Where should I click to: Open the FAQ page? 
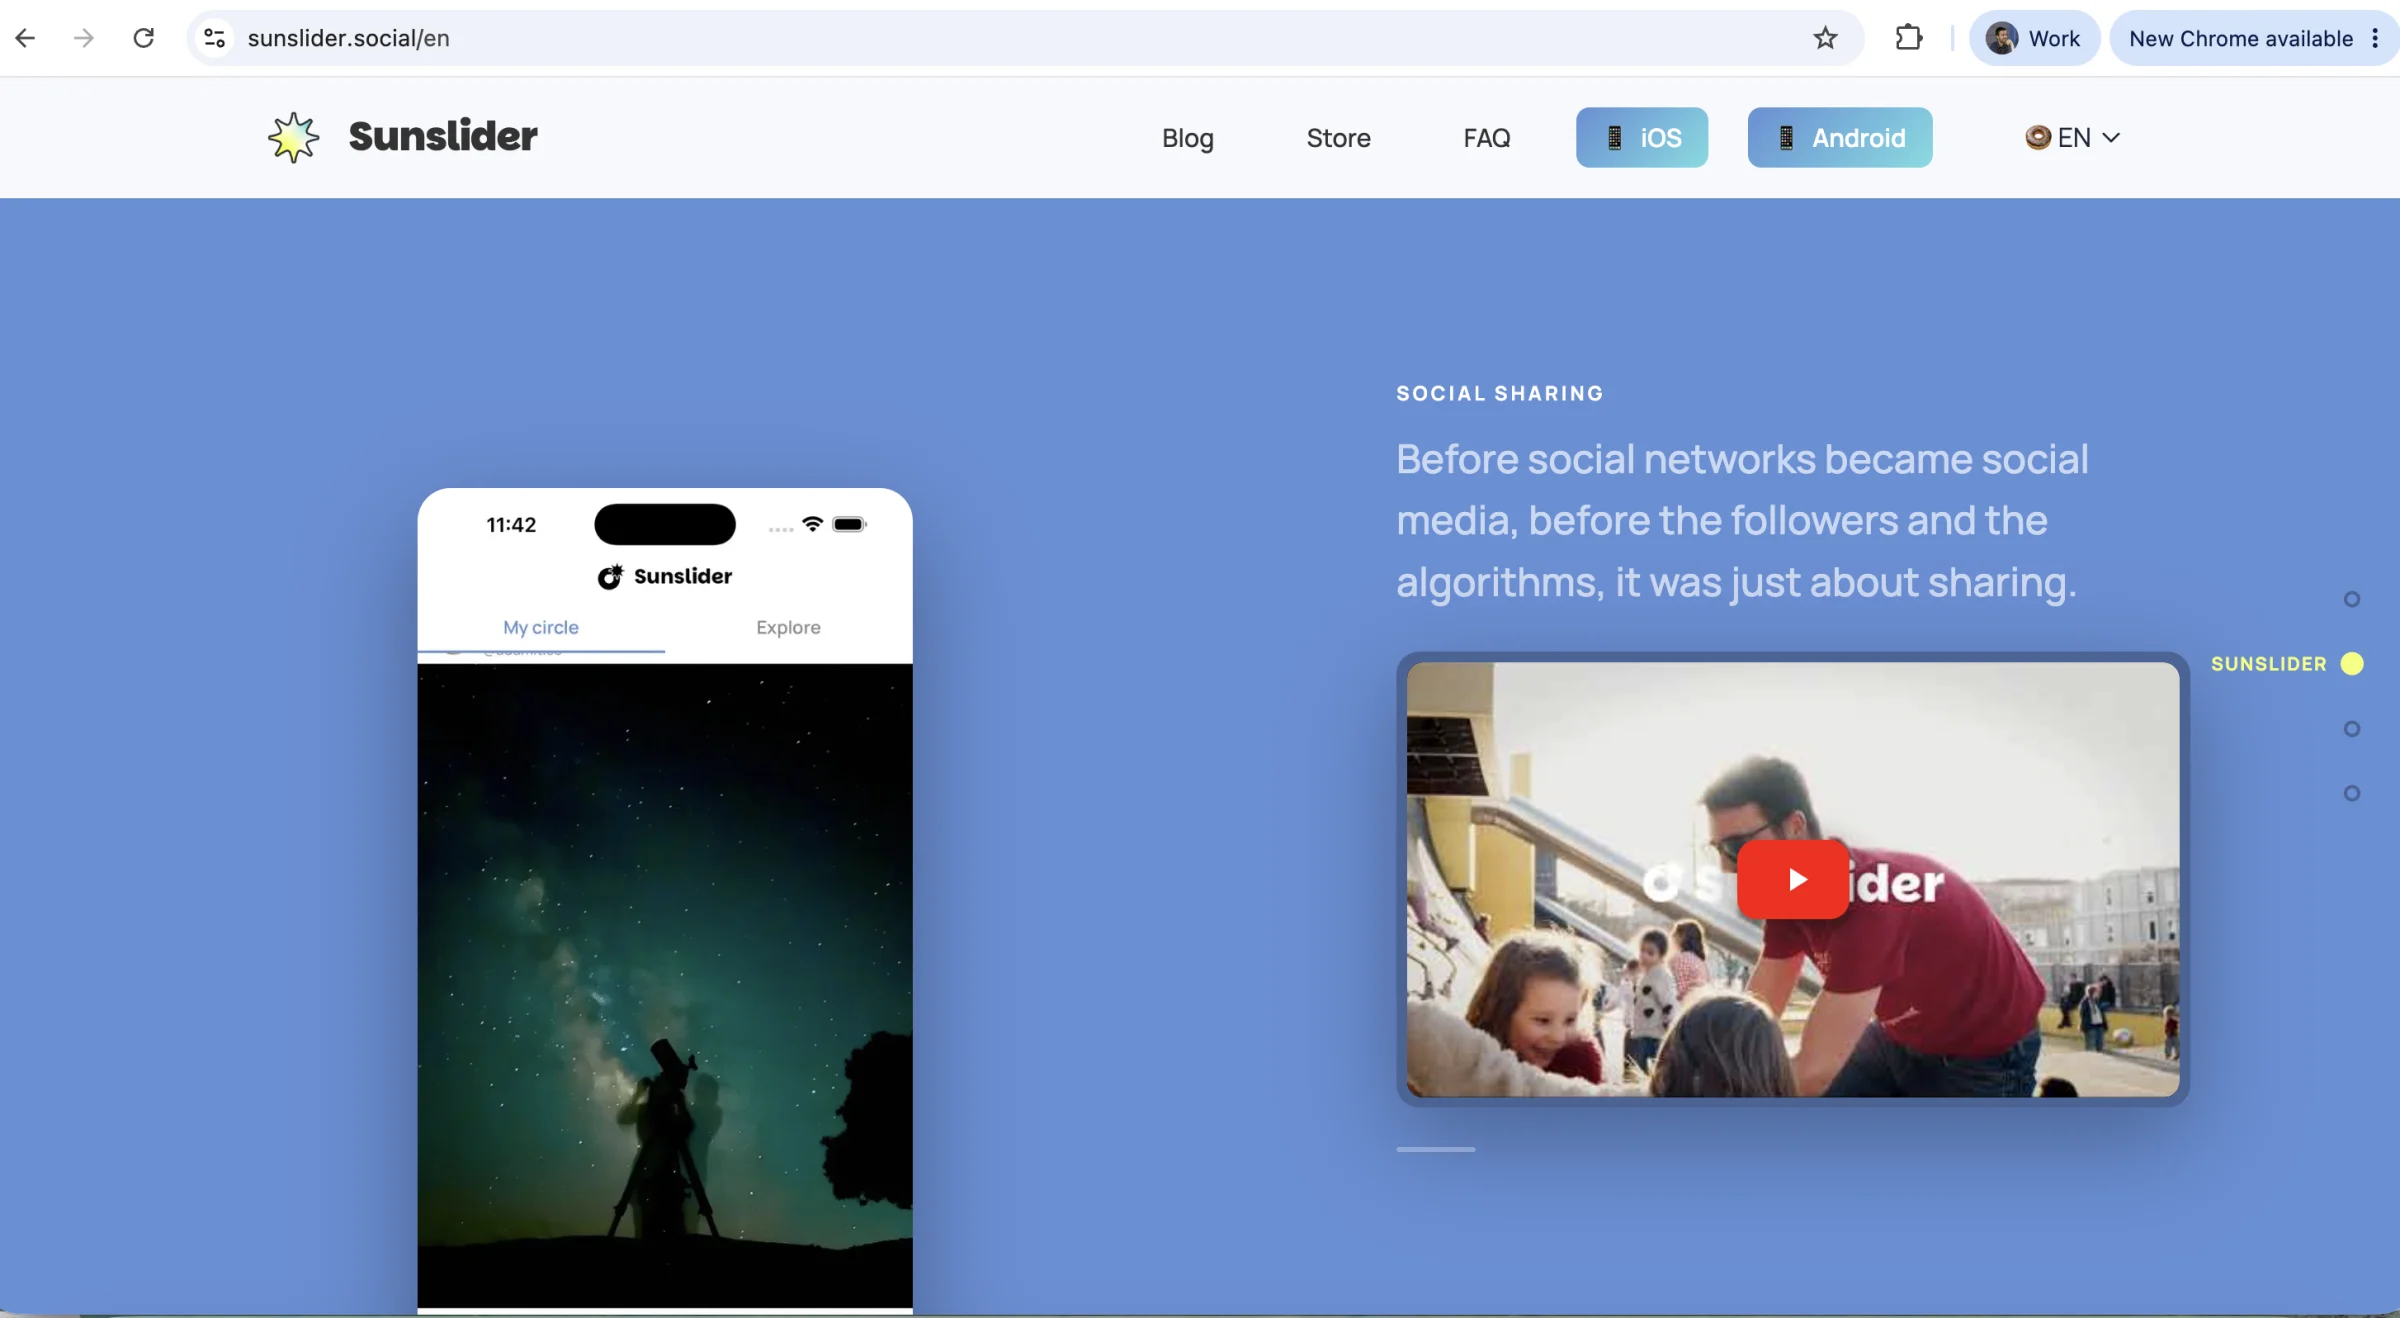[1487, 138]
